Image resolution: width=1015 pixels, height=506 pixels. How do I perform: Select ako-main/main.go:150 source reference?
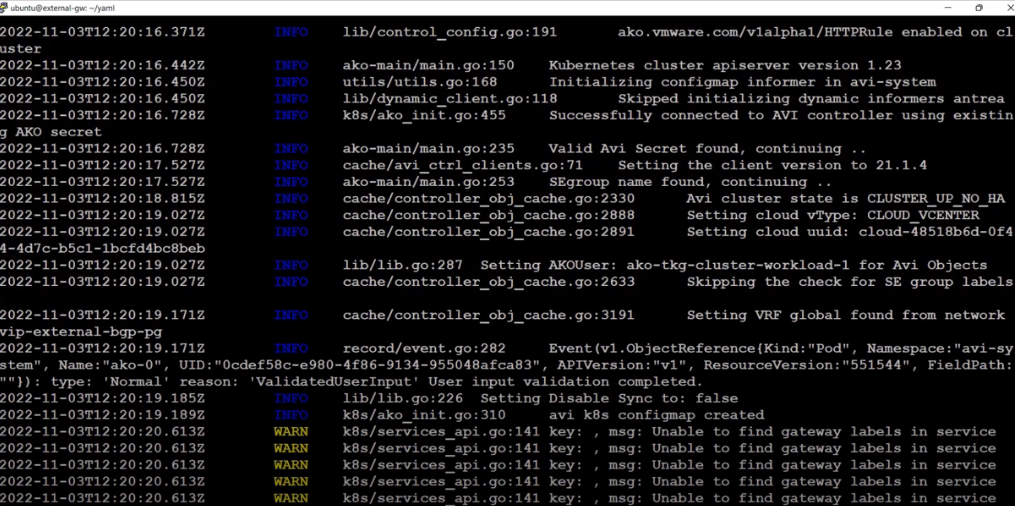coord(429,65)
